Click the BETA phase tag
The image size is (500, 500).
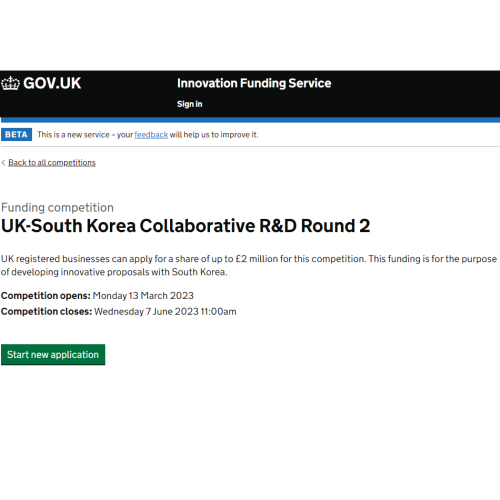coord(16,135)
